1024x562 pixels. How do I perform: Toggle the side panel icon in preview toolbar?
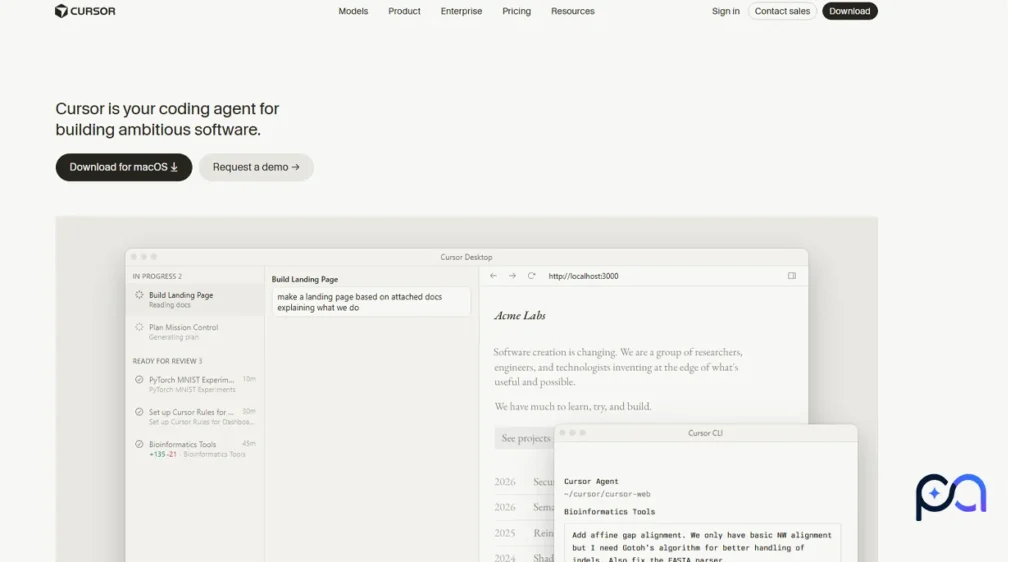pyautogui.click(x=792, y=276)
